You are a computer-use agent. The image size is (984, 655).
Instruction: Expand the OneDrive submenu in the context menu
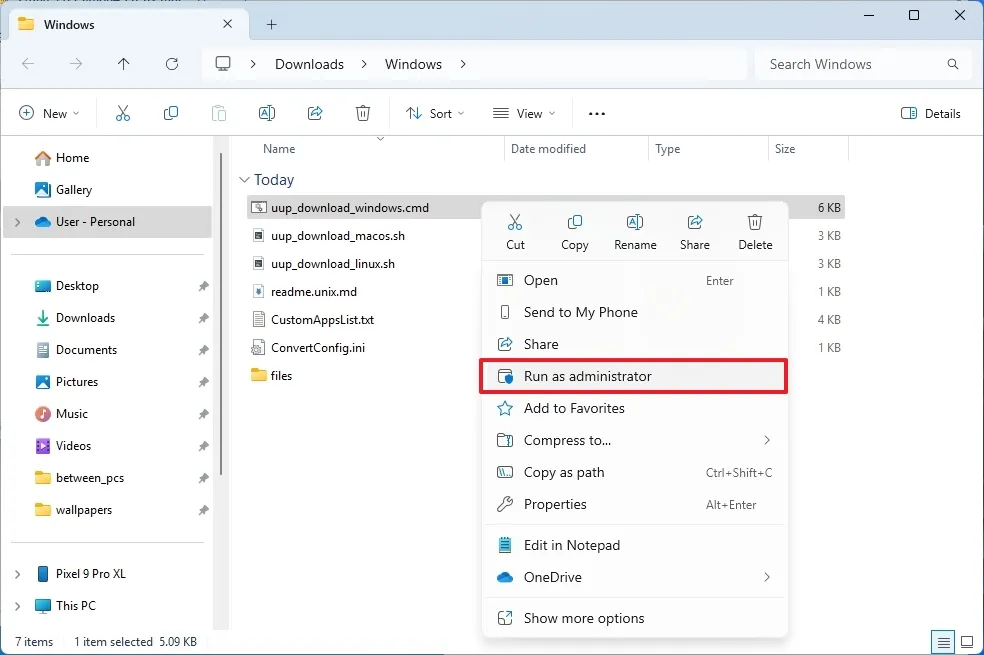tap(767, 577)
